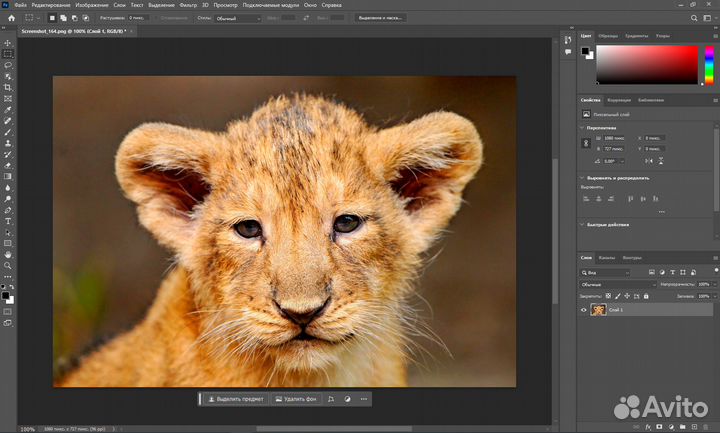Image resolution: width=720 pixels, height=433 pixels.
Task: Open the fill percentage dropdown arrow
Action: click(715, 296)
